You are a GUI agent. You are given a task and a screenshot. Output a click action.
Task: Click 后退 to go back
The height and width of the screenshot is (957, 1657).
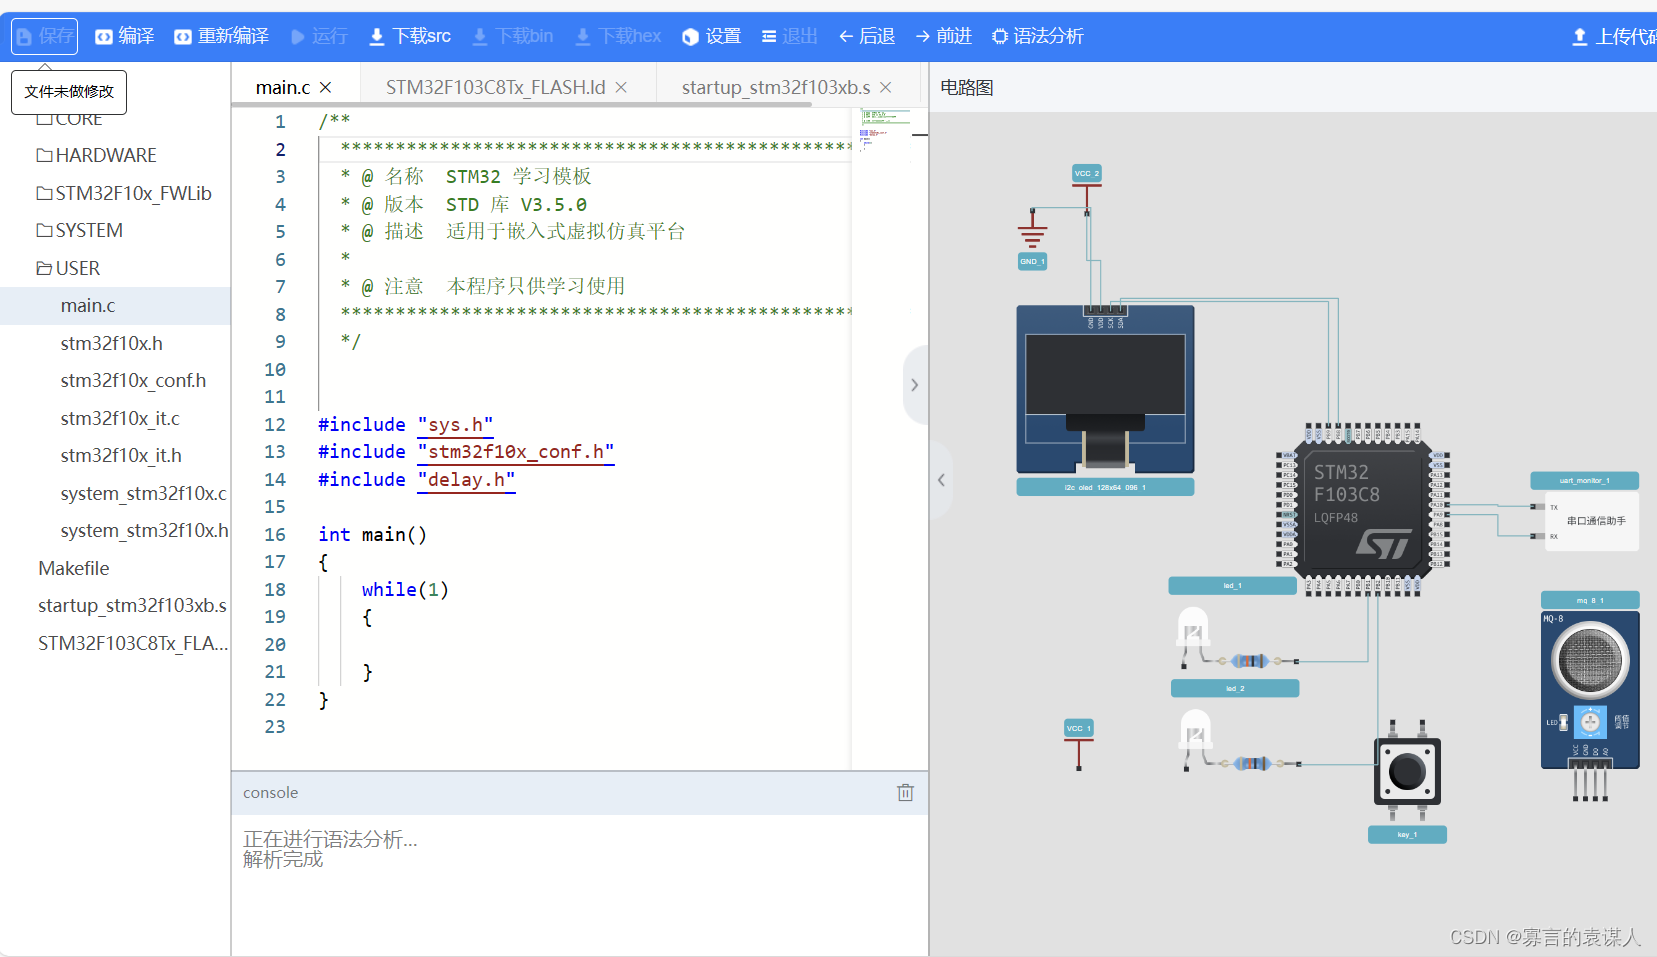(x=867, y=36)
